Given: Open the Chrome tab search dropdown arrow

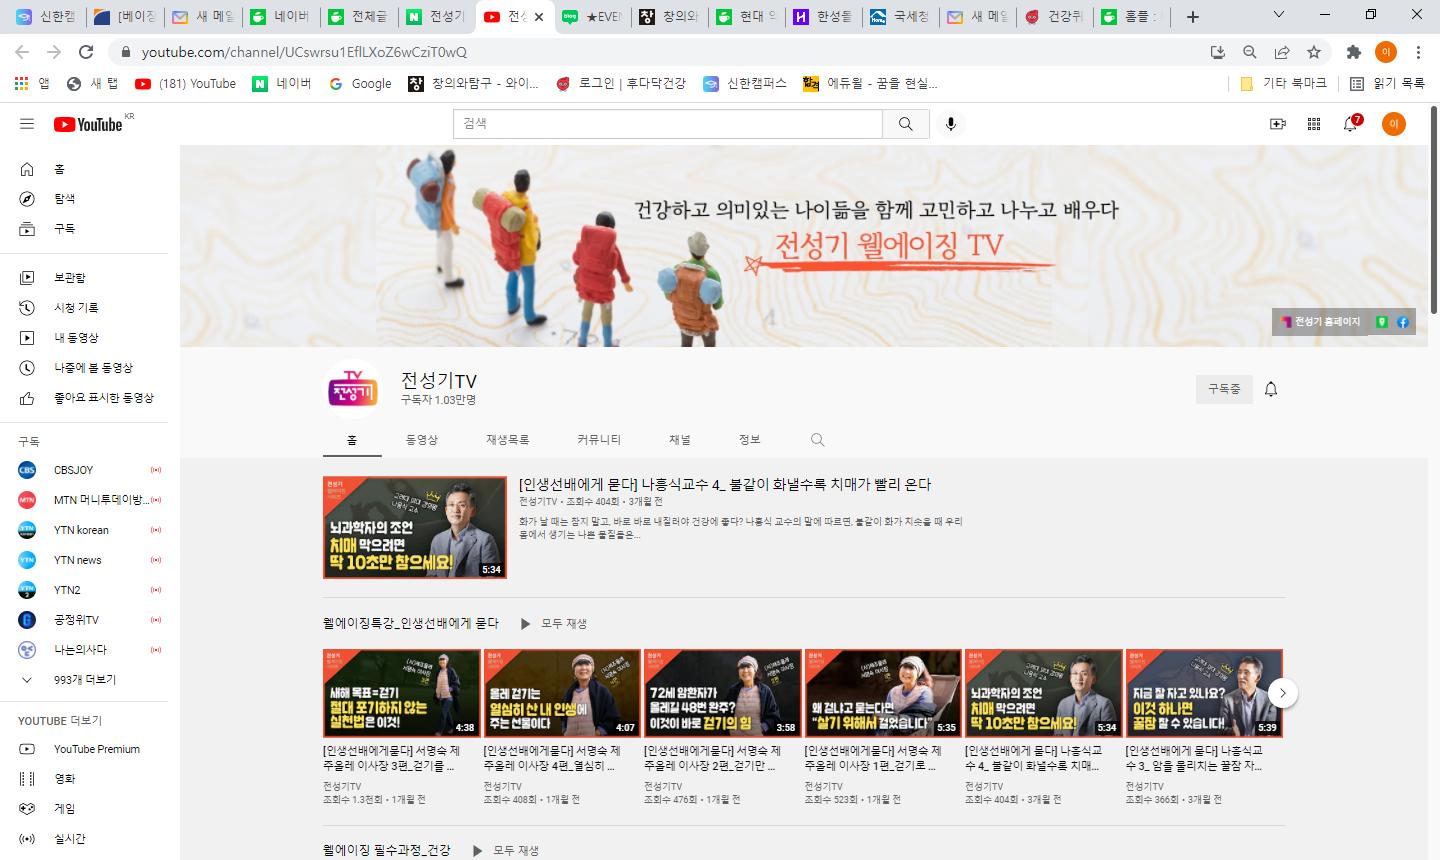Looking at the screenshot, I should click(x=1279, y=15).
